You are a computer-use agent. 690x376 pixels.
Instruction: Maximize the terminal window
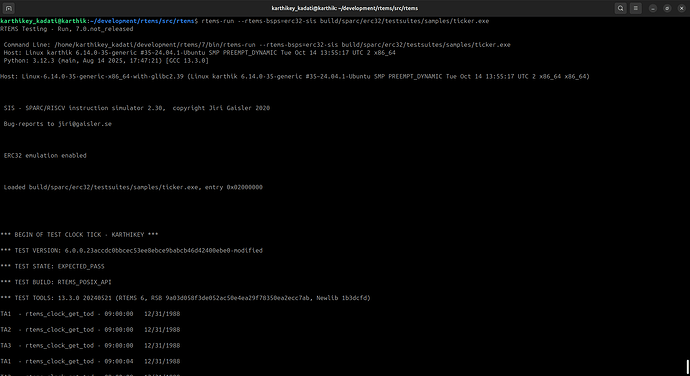click(667, 8)
